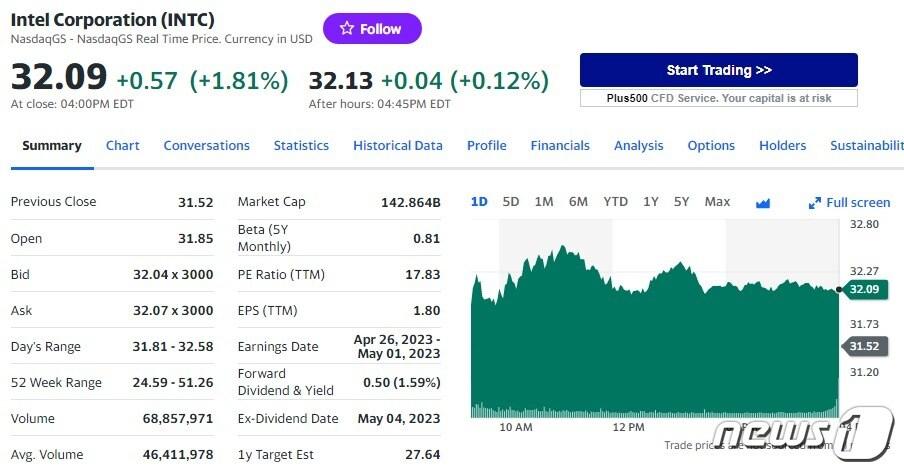Show the Max chart range
904x473 pixels.
[717, 202]
